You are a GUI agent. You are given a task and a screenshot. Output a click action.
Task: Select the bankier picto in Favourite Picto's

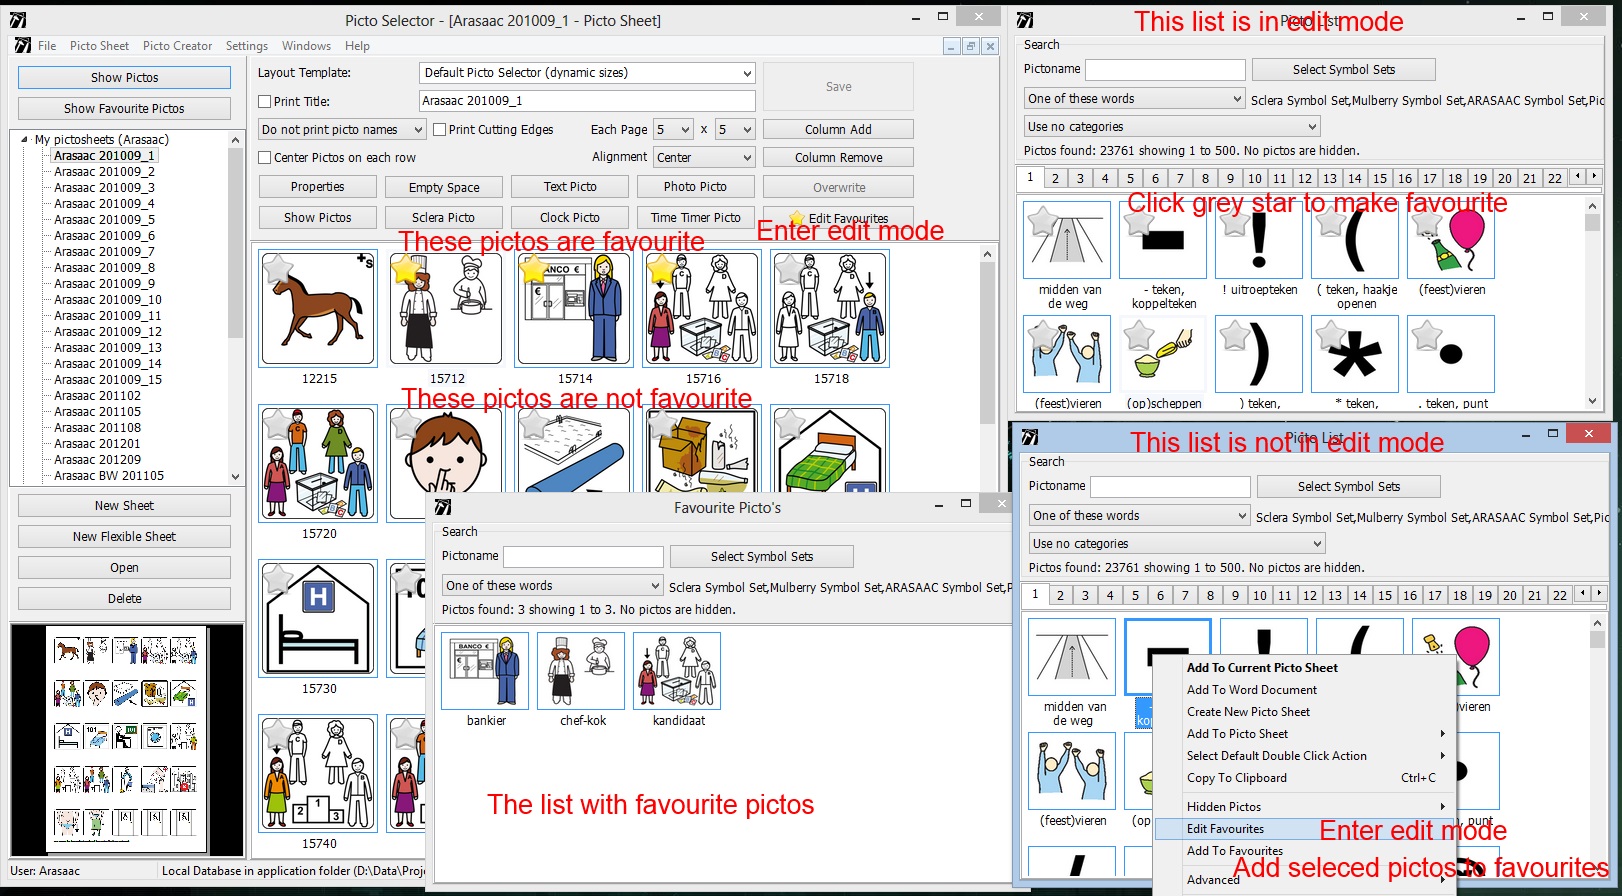click(x=486, y=671)
